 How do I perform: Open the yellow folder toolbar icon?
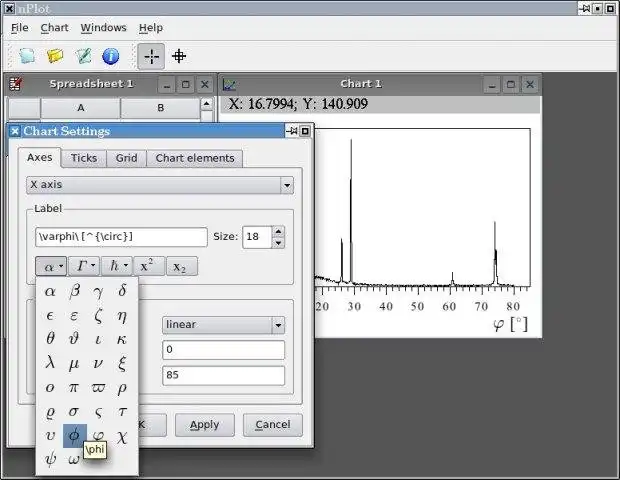point(55,56)
